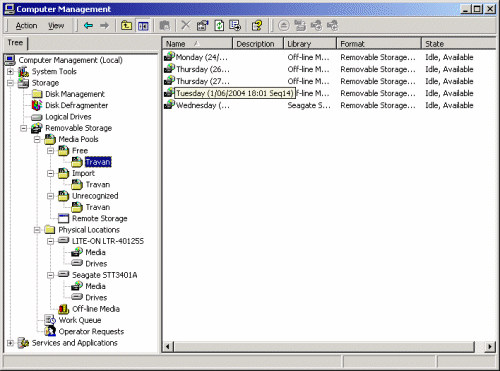The image size is (500, 371).
Task: Select Media under Seagate STT3401A
Action: pyautogui.click(x=95, y=286)
